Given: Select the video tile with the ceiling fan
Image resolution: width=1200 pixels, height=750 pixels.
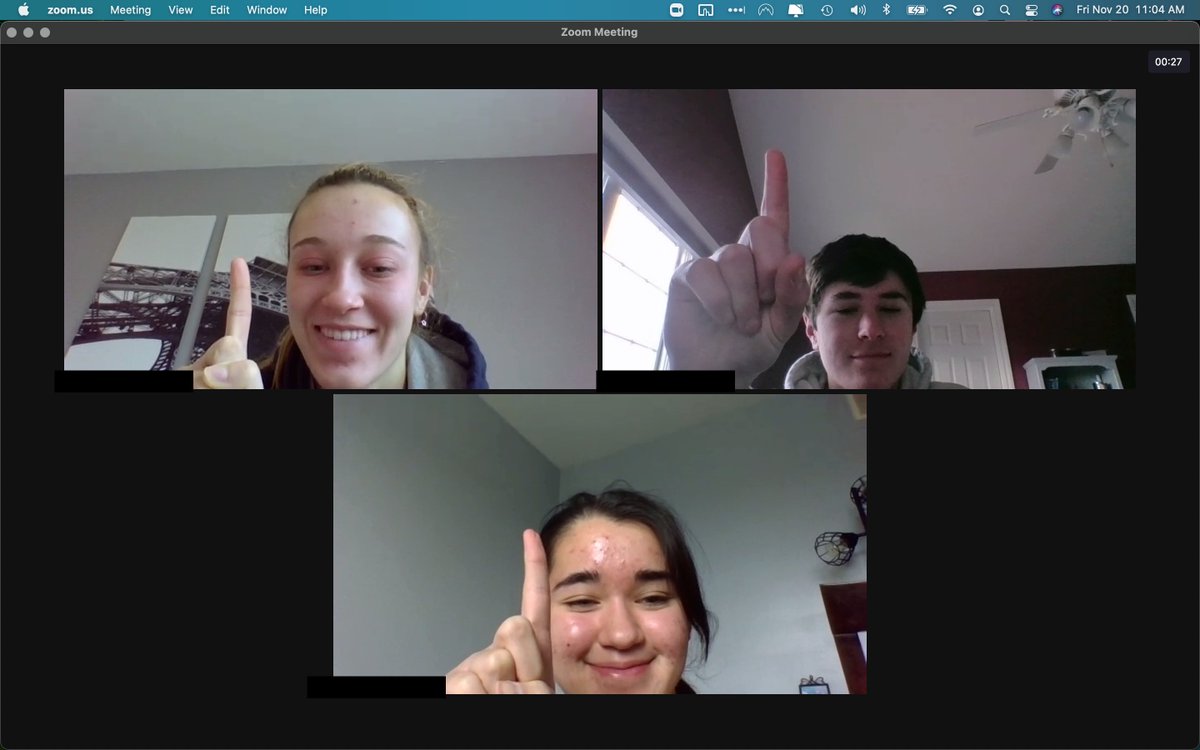Looking at the screenshot, I should (x=869, y=239).
